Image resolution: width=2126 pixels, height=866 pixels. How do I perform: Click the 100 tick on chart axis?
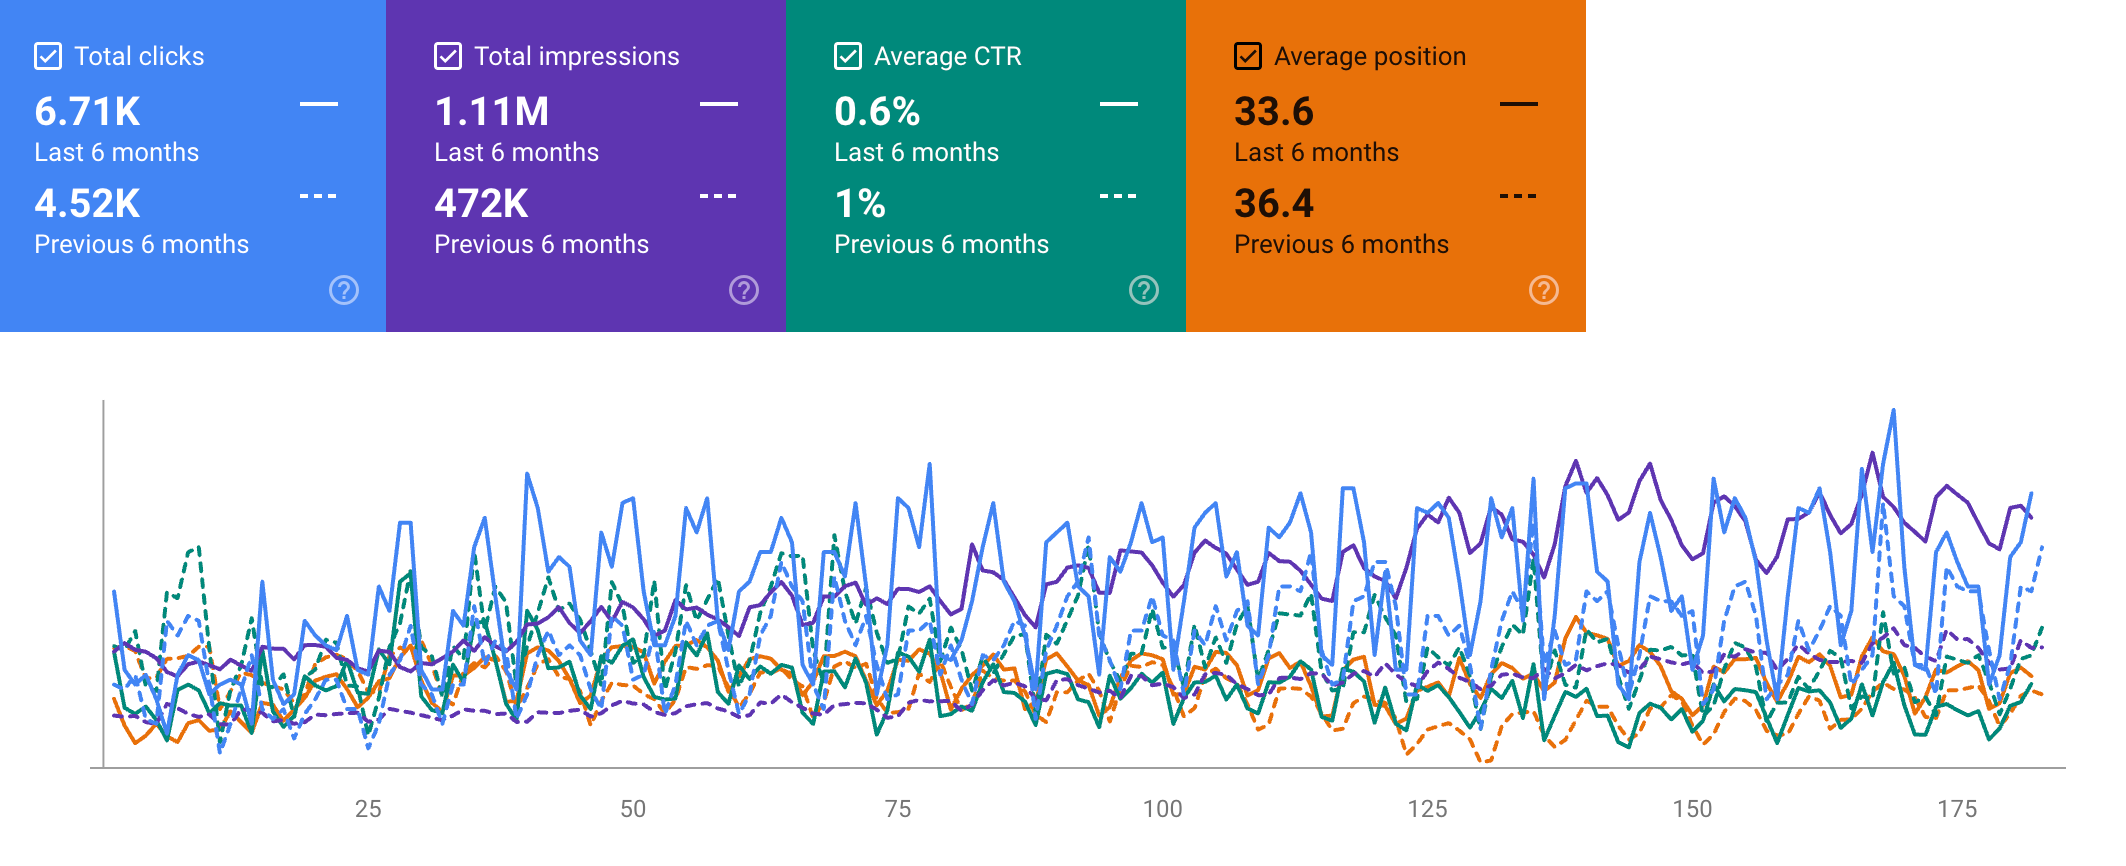pos(1163,809)
